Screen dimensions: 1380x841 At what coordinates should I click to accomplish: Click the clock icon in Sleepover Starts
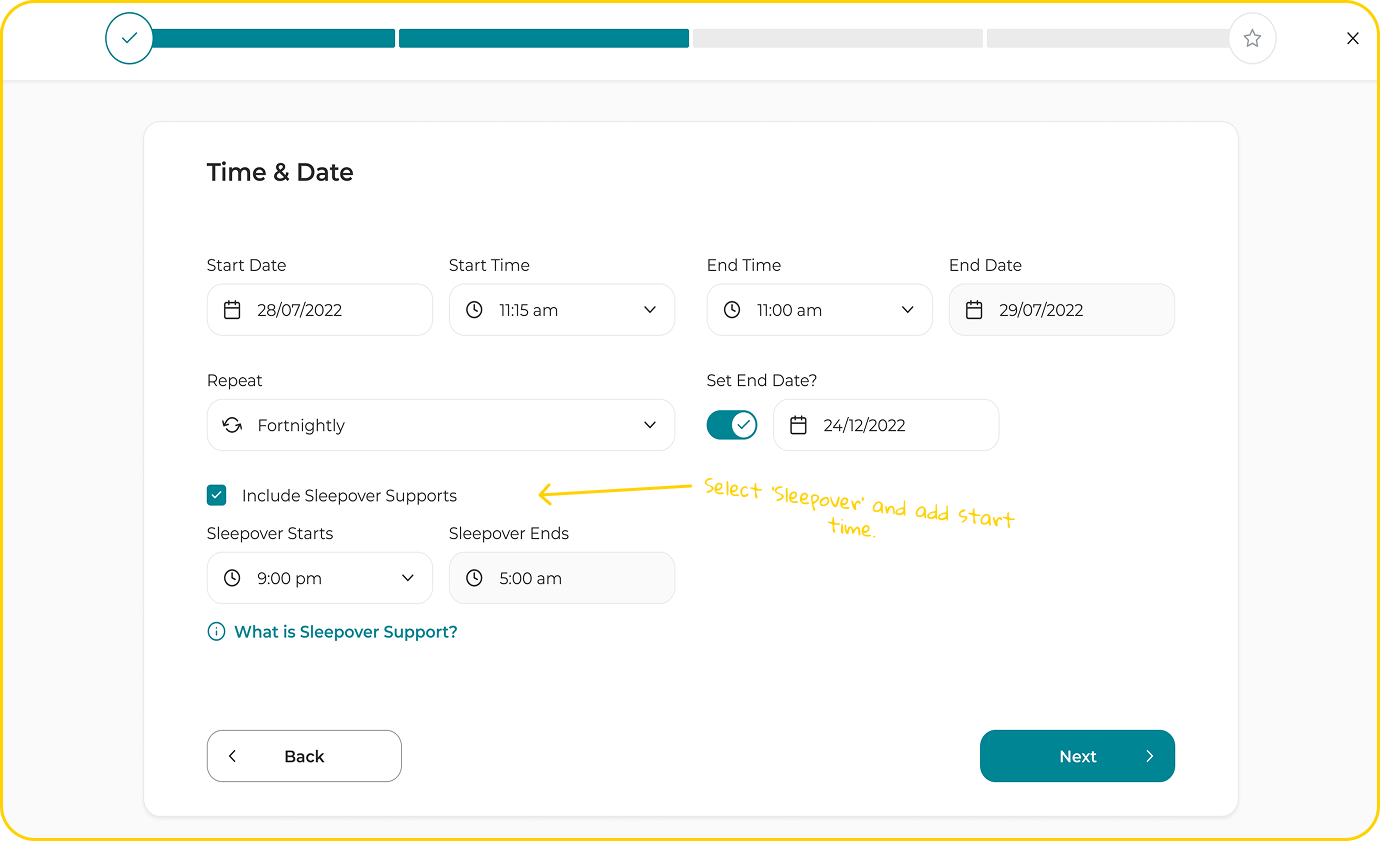coord(232,578)
